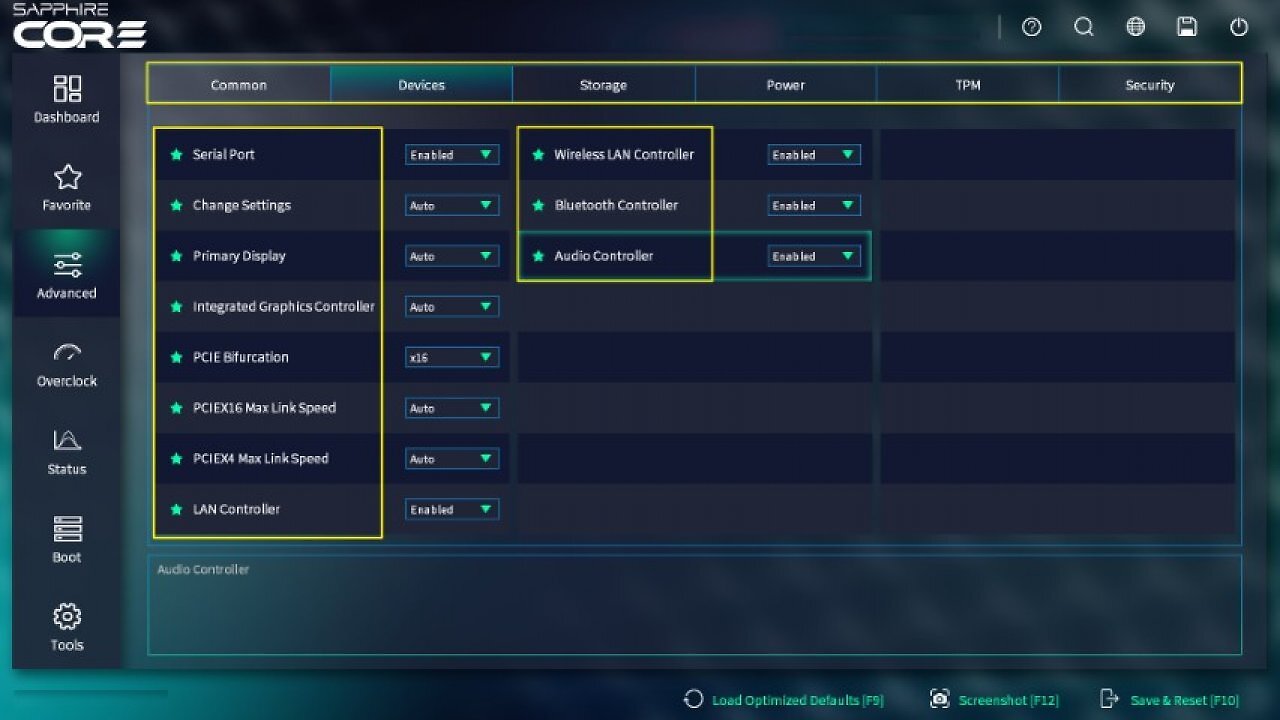
Task: Select the Bluetooth Controller label
Action: [616, 205]
